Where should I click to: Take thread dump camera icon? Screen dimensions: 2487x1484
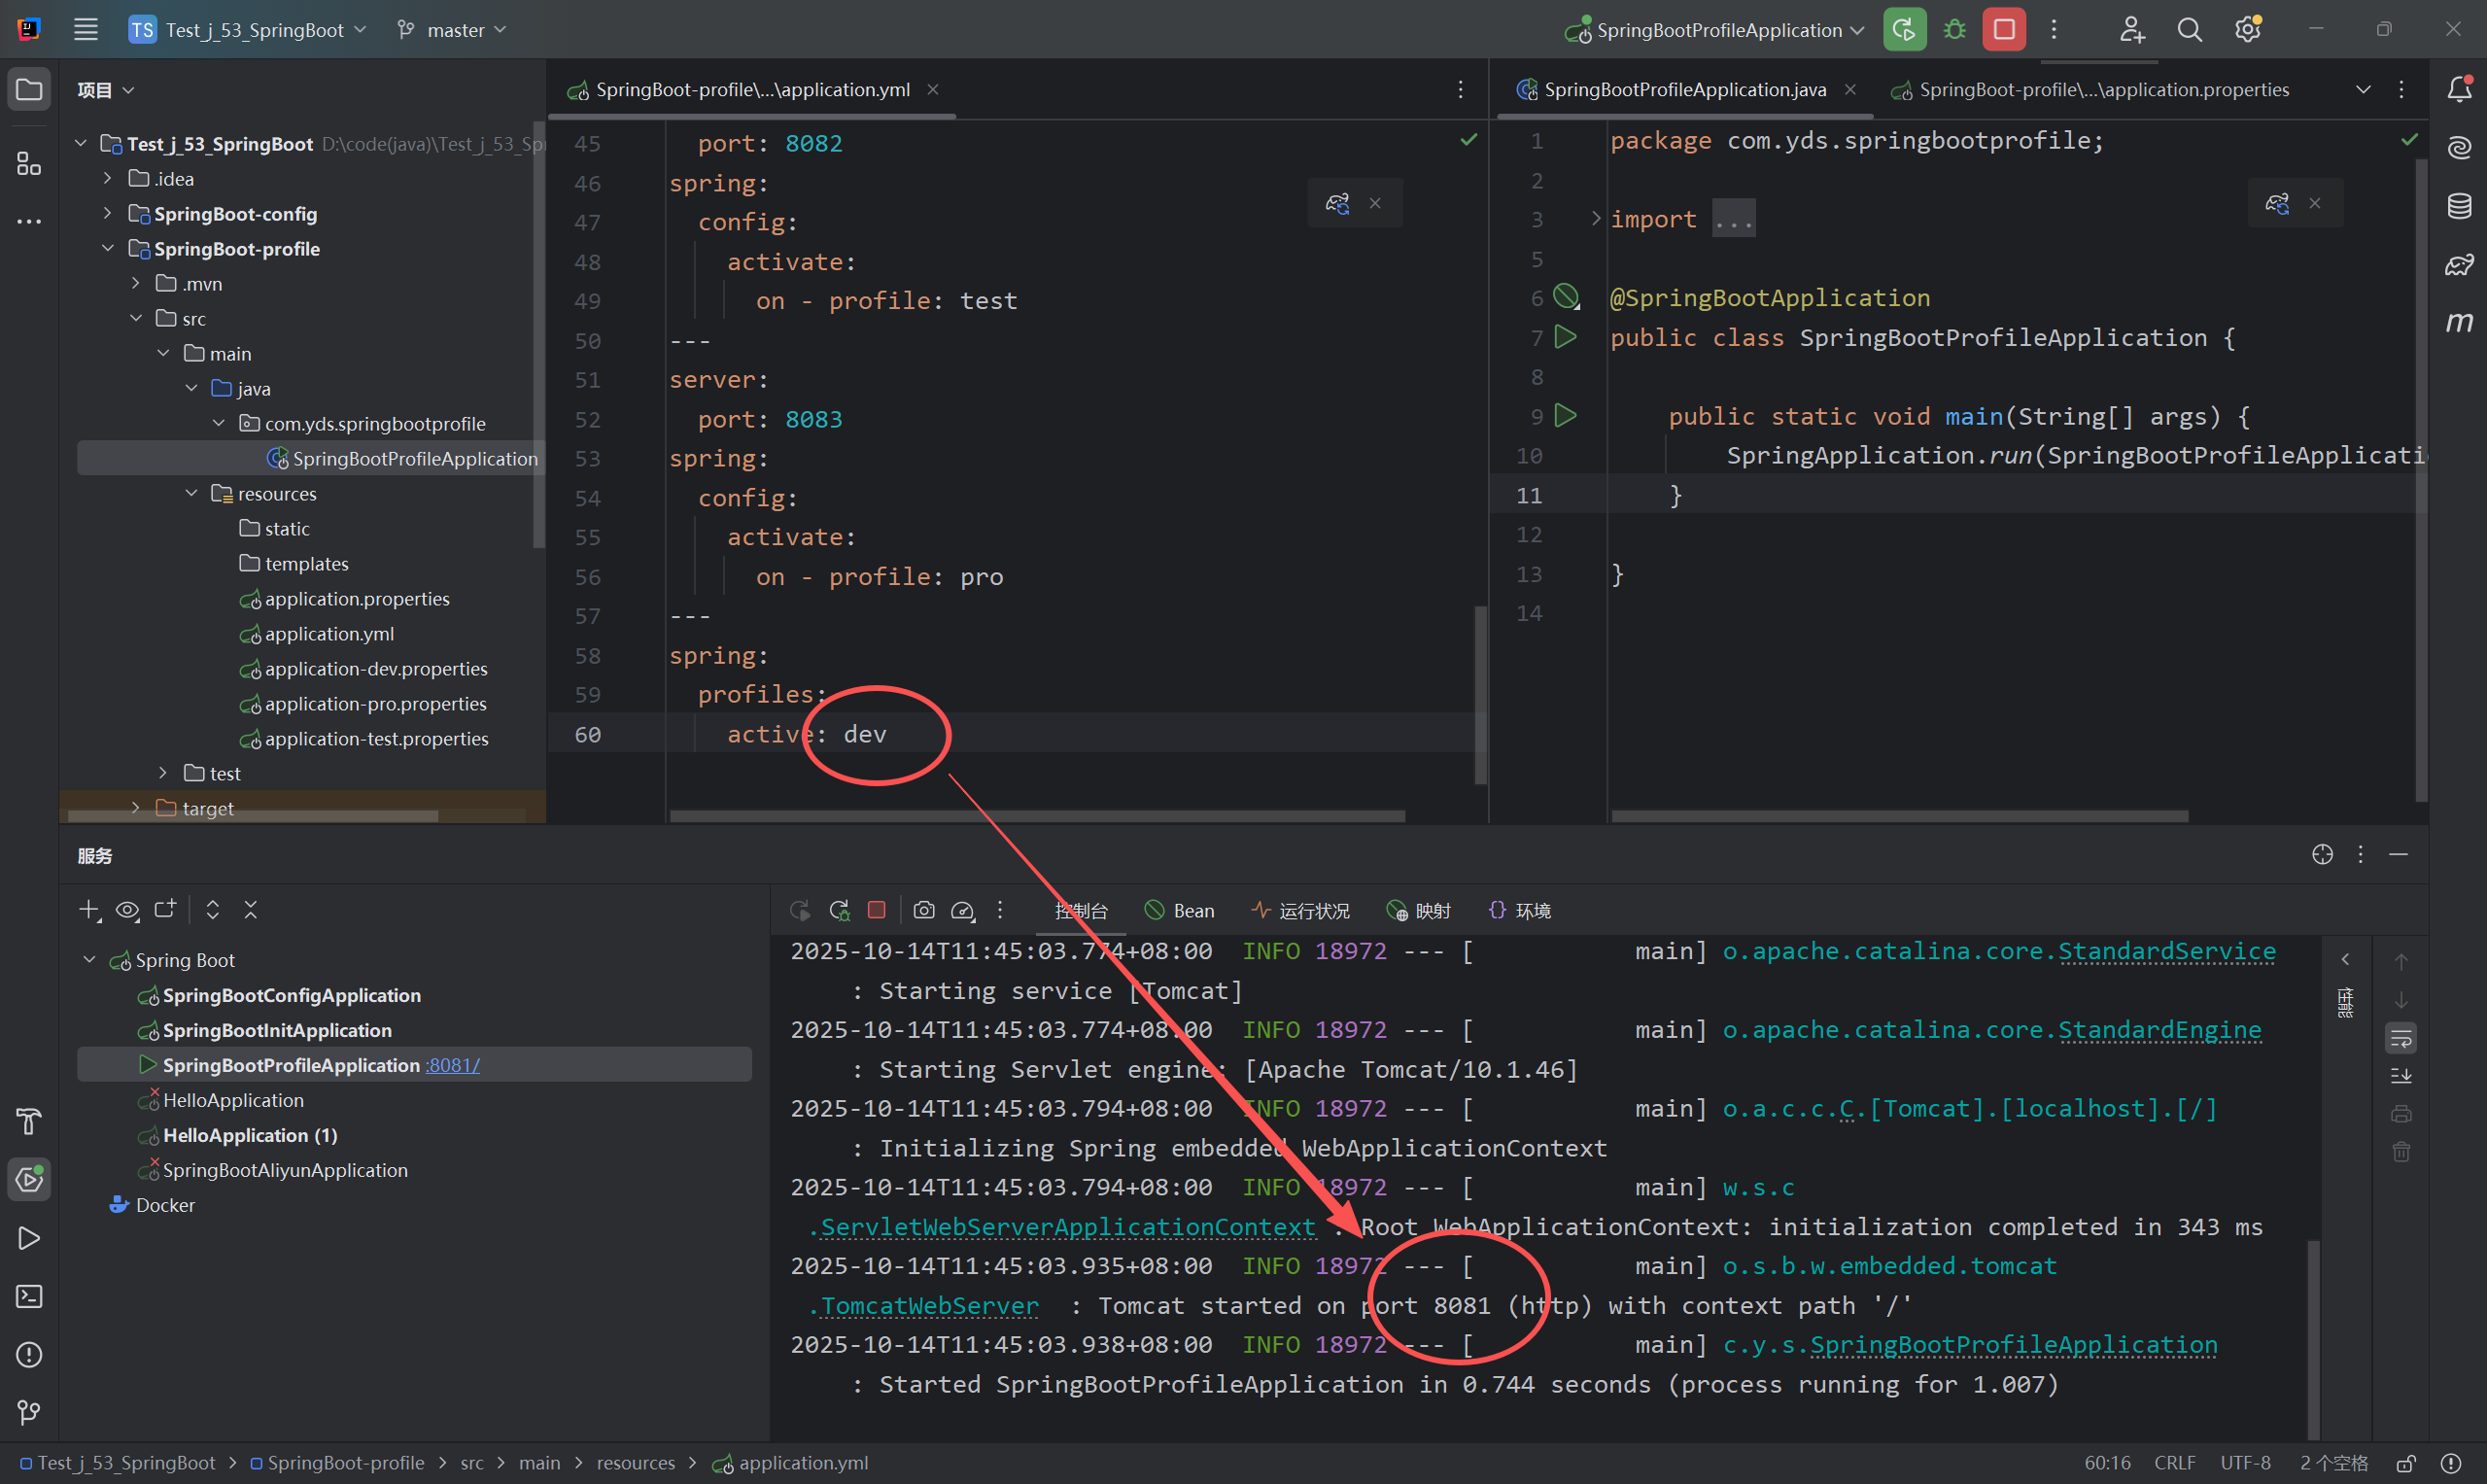[x=924, y=911]
